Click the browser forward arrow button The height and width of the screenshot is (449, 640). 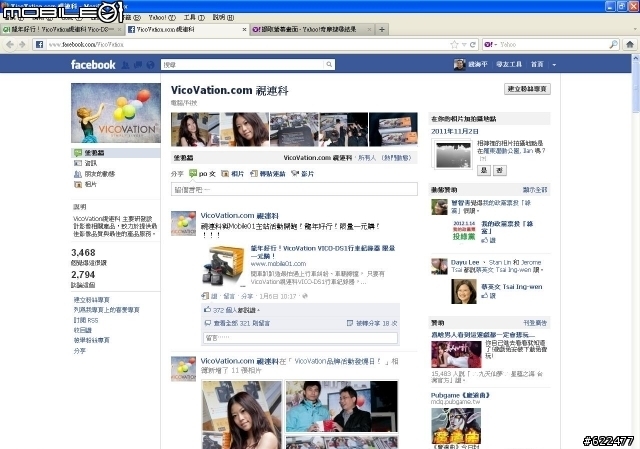[x=22, y=44]
